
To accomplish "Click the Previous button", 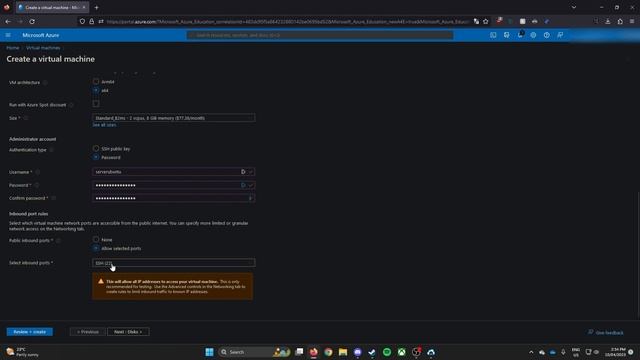I will 88,332.
